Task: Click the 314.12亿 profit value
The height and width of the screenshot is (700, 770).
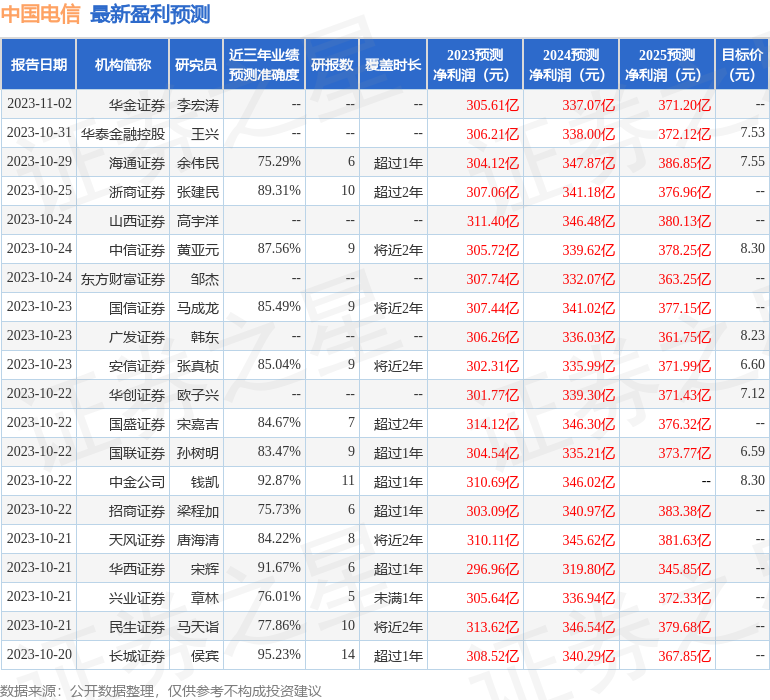Action: (493, 424)
